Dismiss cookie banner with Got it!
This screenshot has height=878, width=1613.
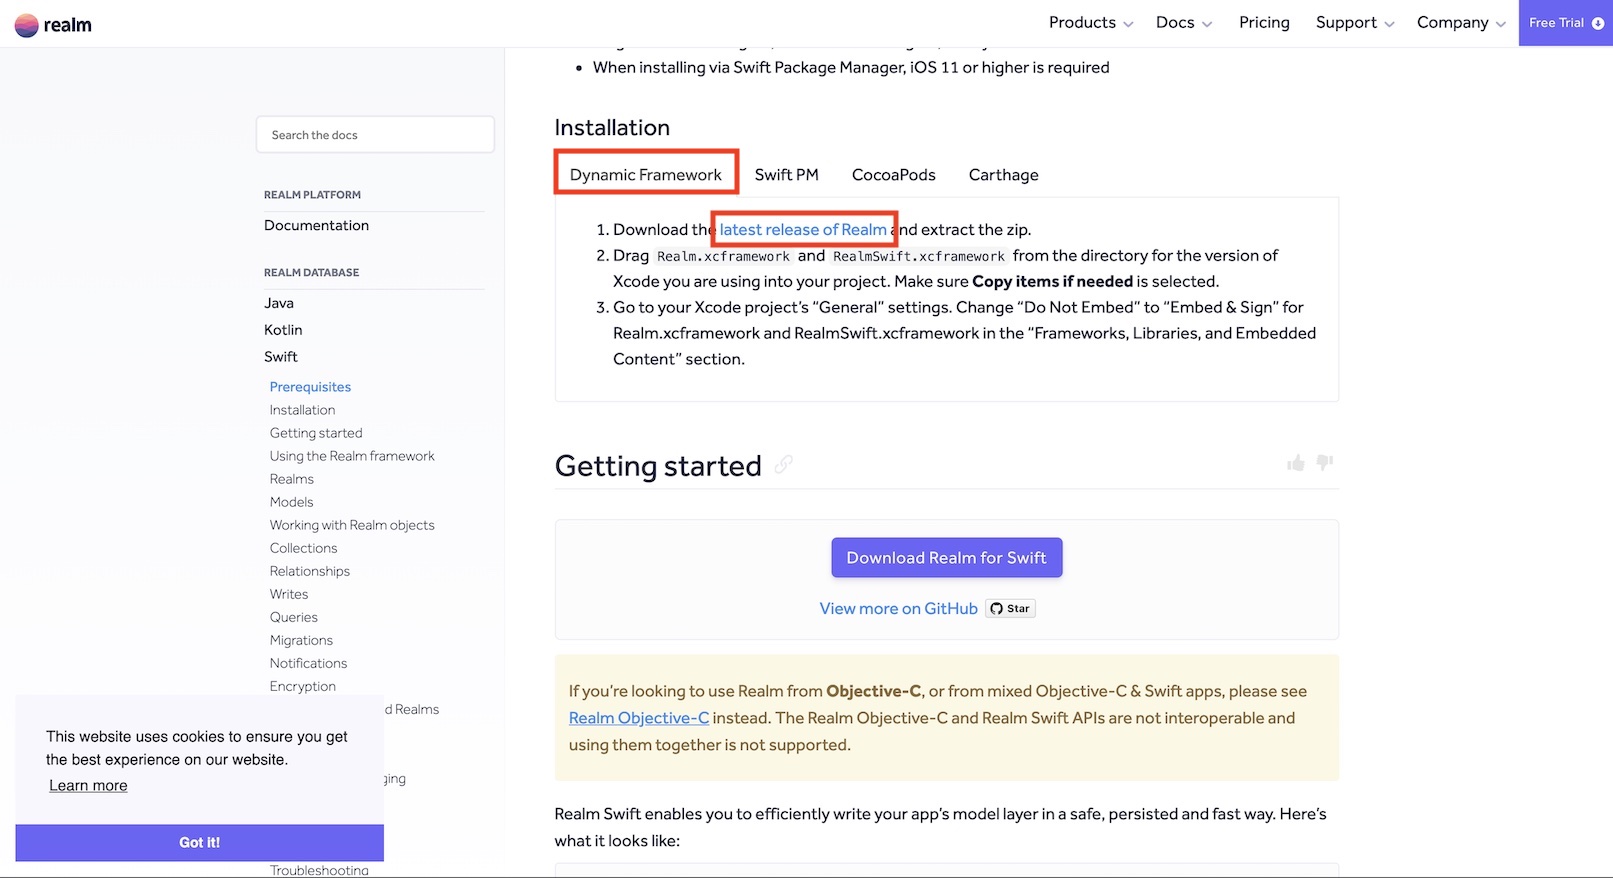click(200, 843)
